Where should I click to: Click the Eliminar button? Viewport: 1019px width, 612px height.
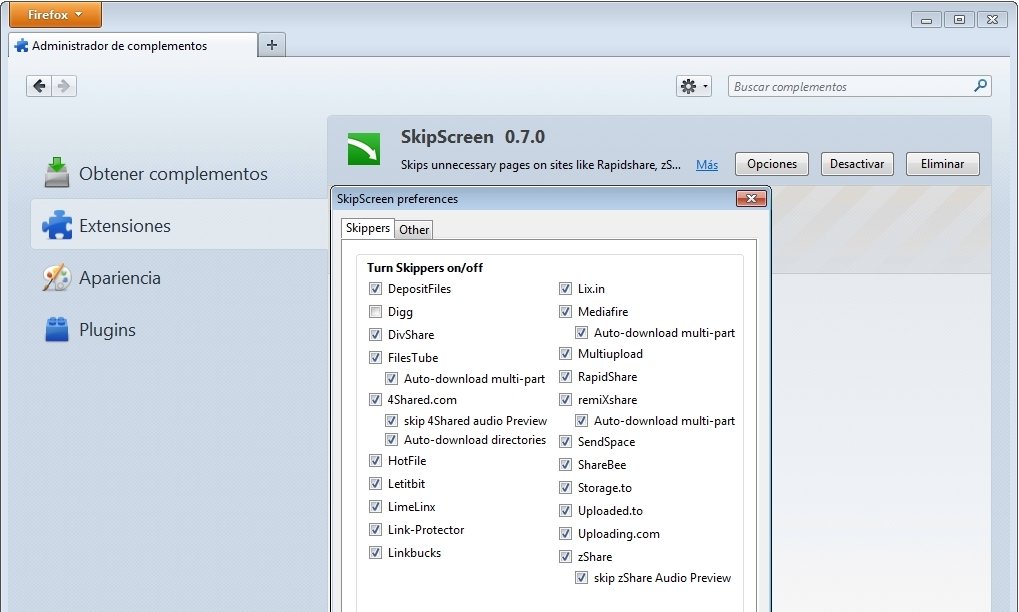pyautogui.click(x=942, y=164)
